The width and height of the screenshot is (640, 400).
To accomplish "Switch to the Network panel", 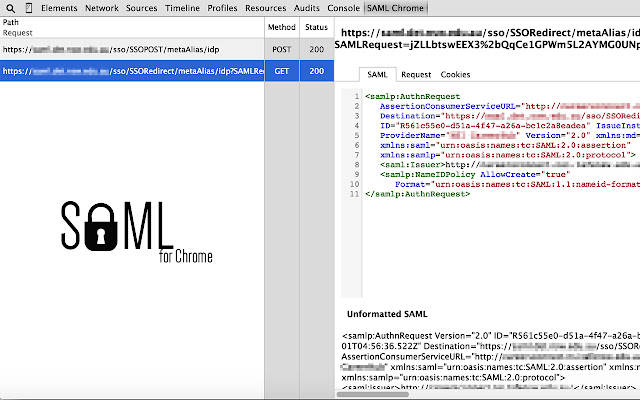I will [102, 8].
